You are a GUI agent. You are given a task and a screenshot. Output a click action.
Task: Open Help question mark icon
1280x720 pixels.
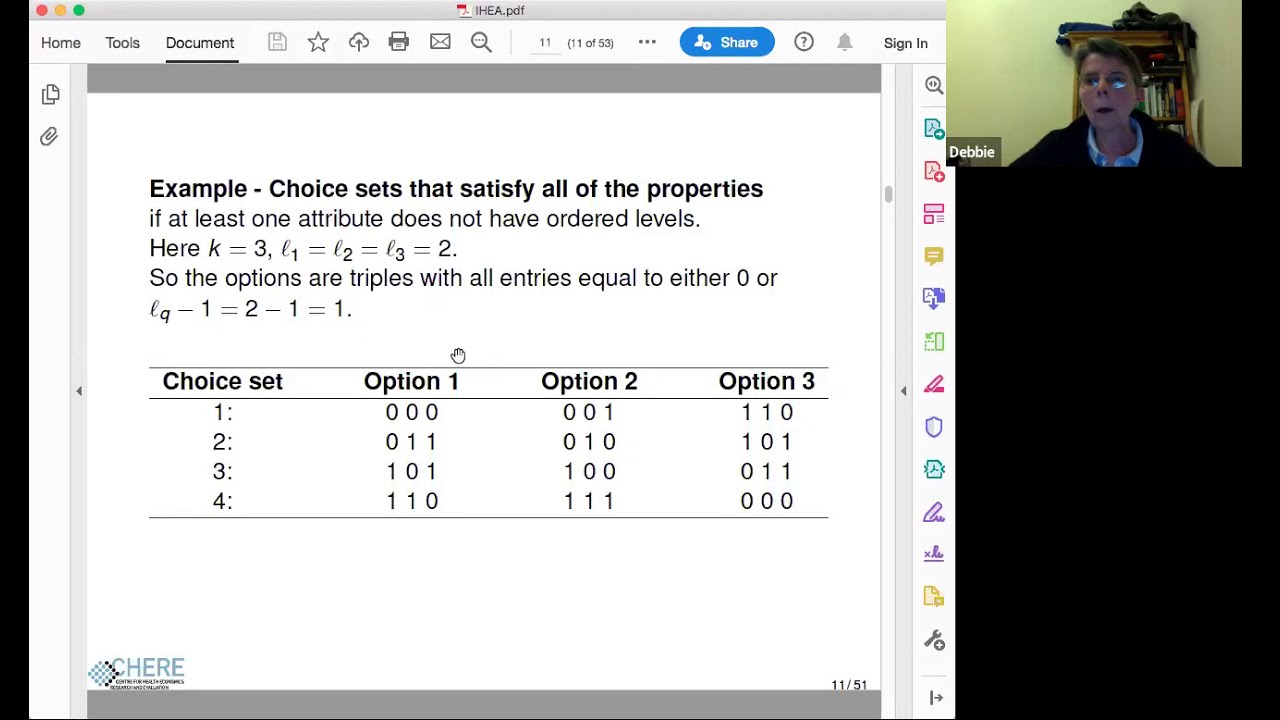pyautogui.click(x=804, y=42)
